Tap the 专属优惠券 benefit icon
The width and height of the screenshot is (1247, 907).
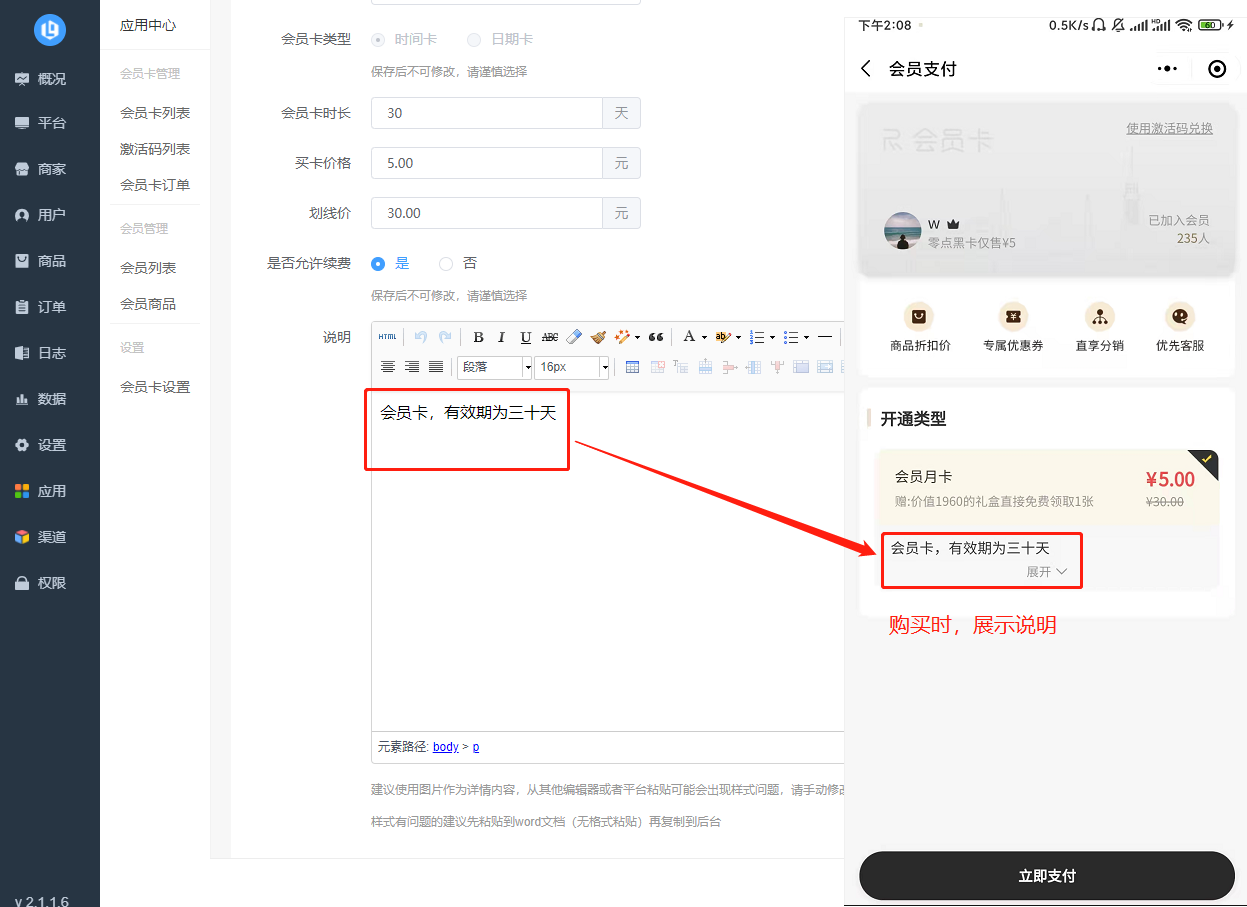pyautogui.click(x=1013, y=317)
